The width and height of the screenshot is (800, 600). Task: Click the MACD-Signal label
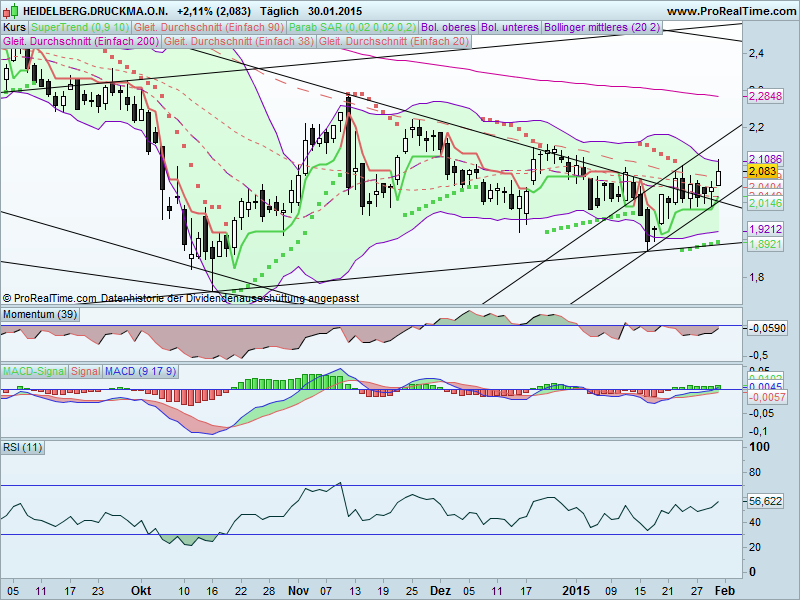tap(35, 371)
